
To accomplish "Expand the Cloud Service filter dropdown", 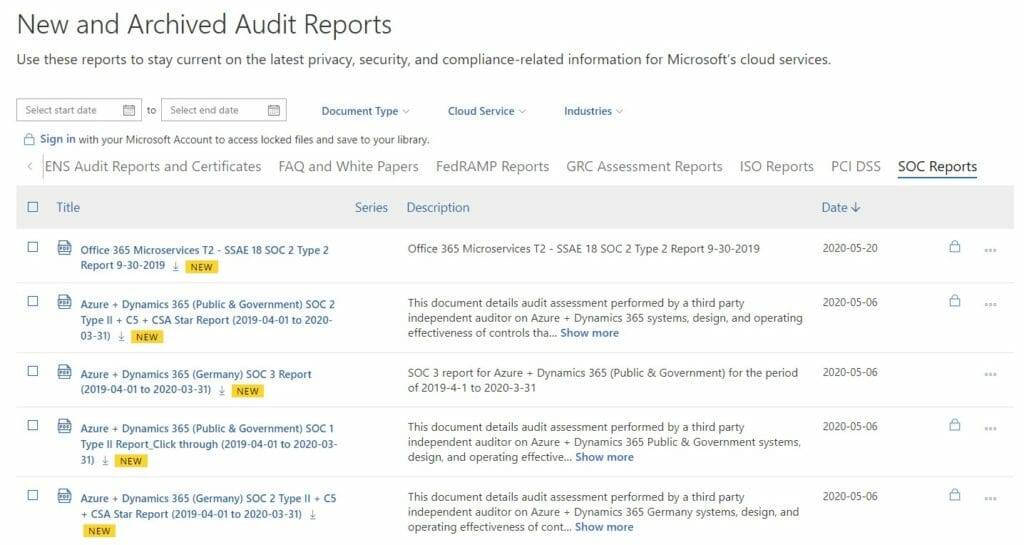I will coord(487,111).
